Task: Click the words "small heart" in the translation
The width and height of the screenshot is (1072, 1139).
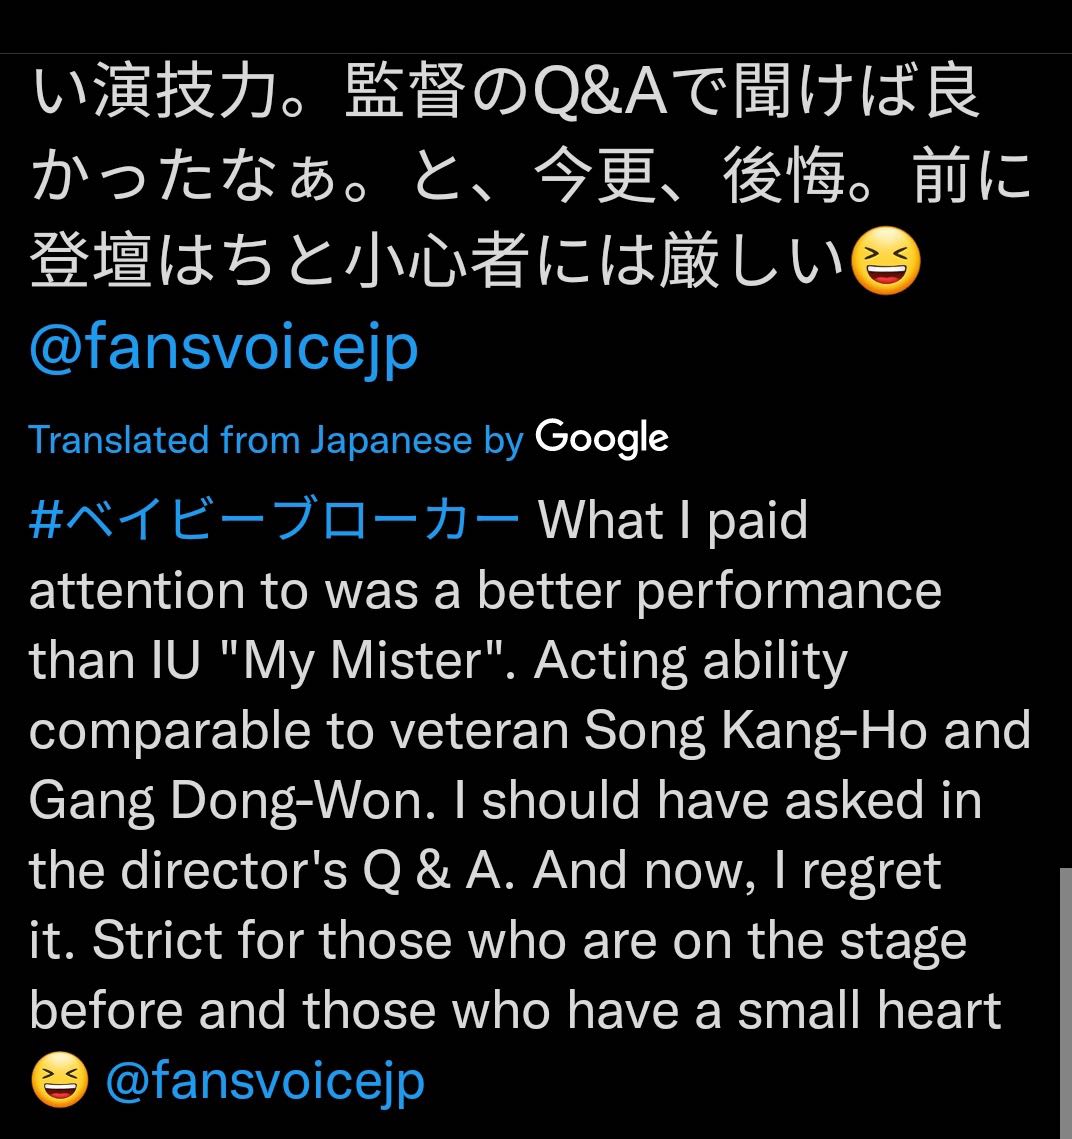Action: click(x=869, y=1010)
